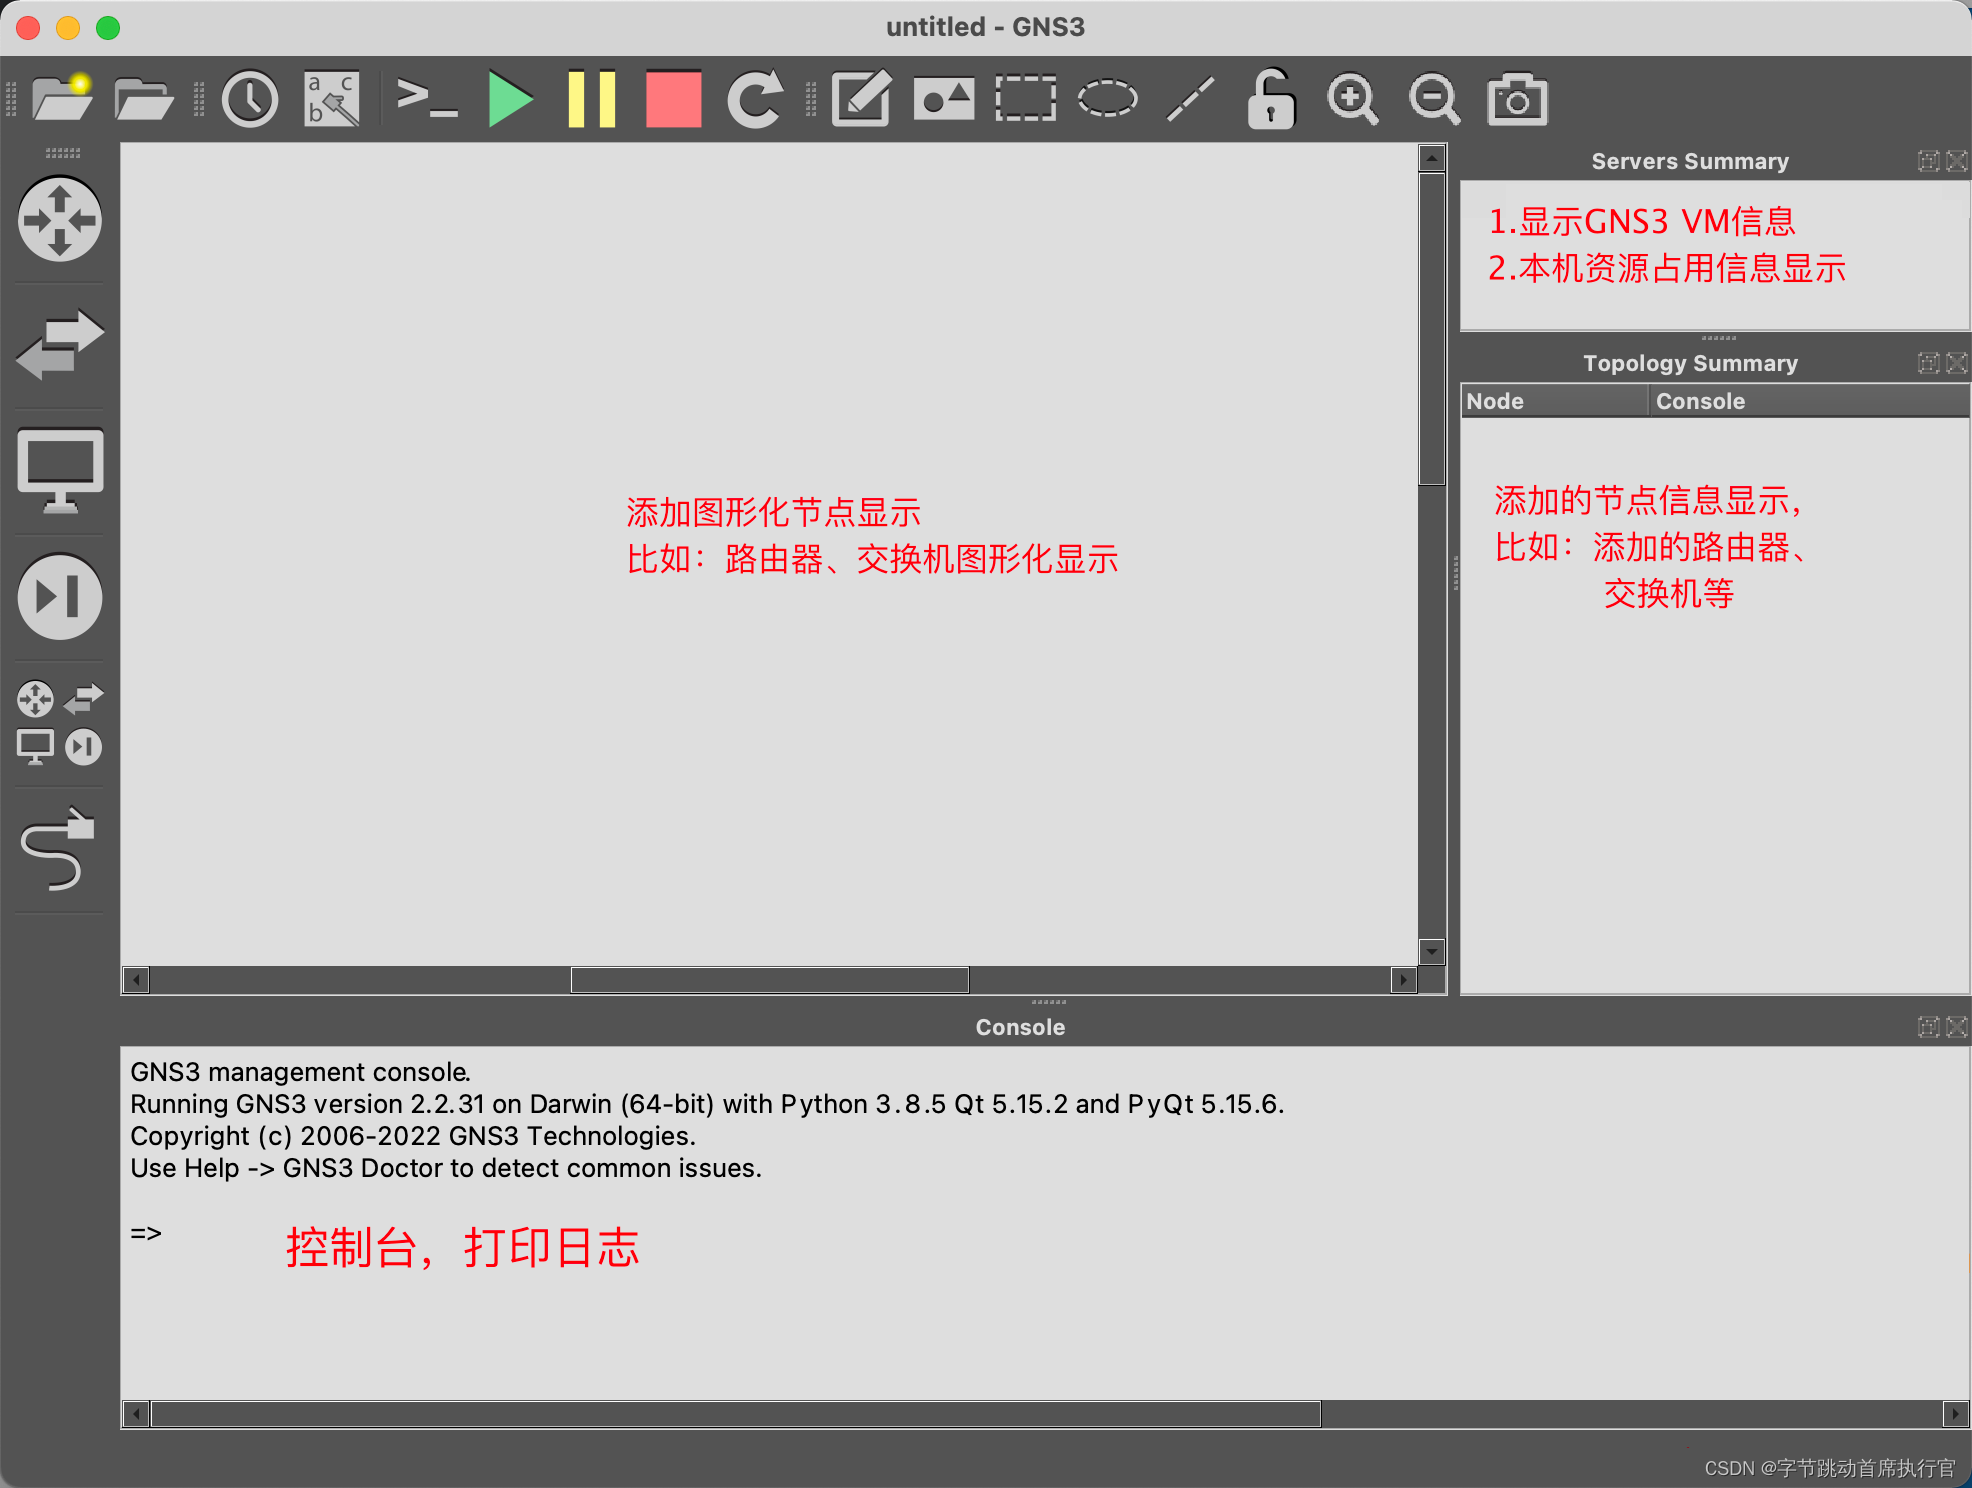Manage snapshots with the clock icon
This screenshot has width=1972, height=1488.
249,98
